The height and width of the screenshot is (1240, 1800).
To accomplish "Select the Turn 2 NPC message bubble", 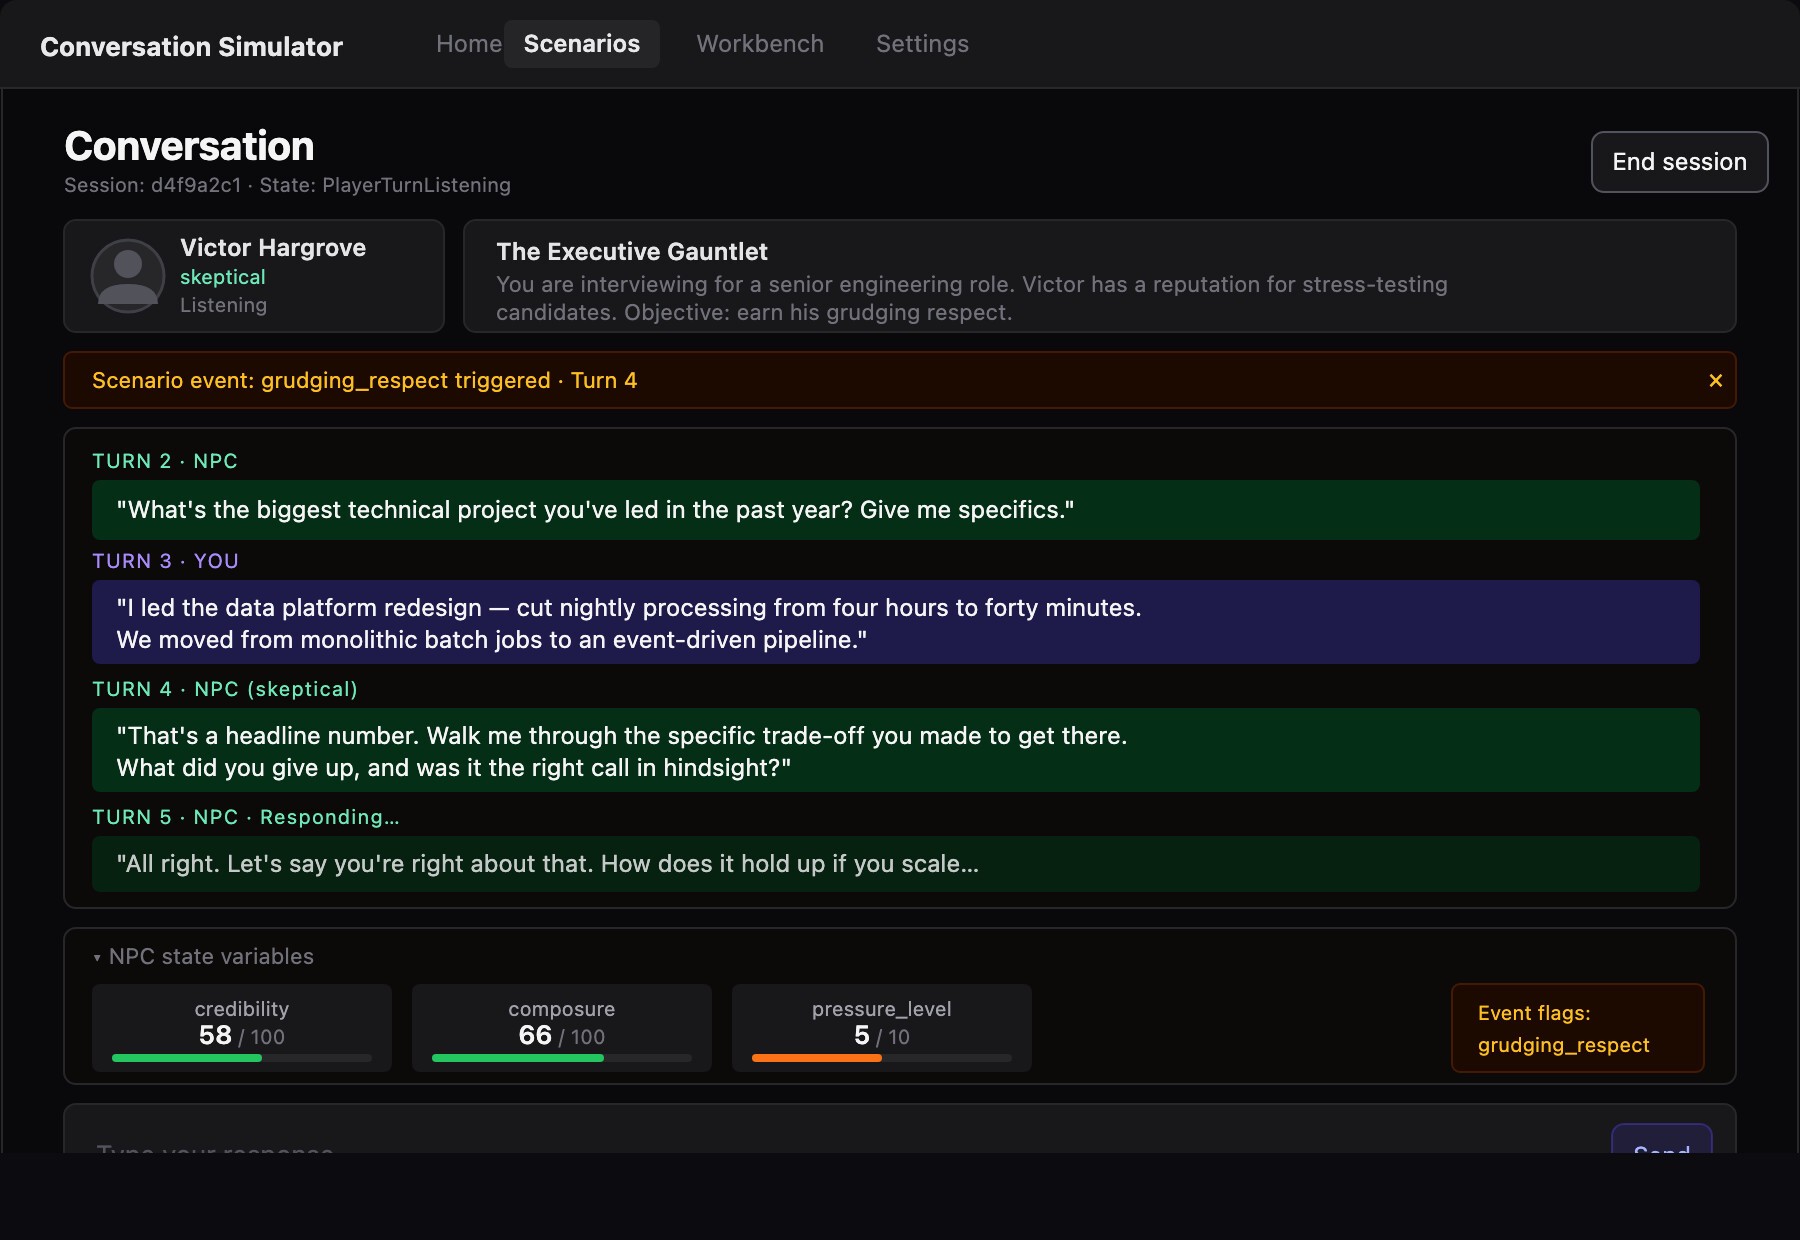I will click(896, 510).
